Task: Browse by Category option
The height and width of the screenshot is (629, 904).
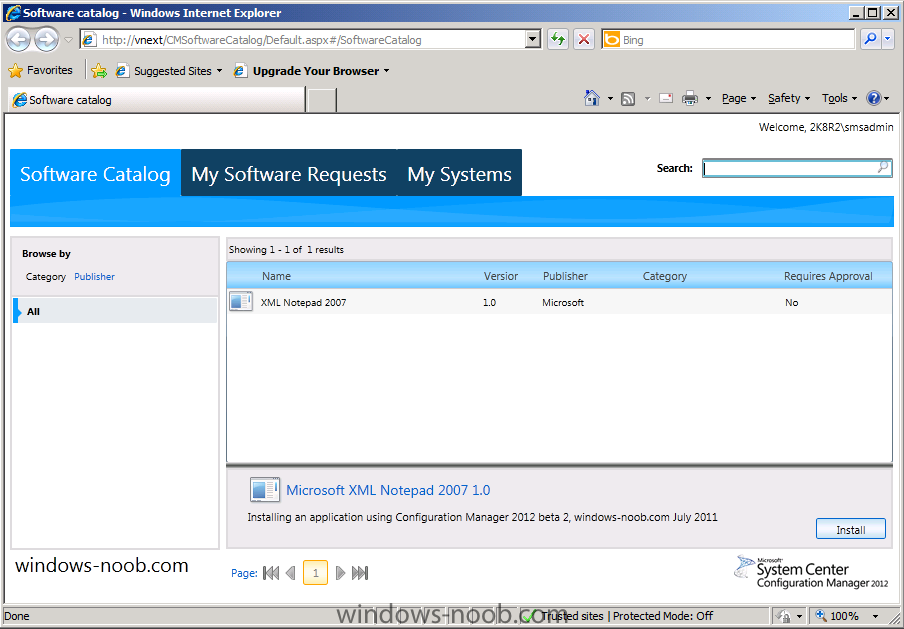Action: 46,277
